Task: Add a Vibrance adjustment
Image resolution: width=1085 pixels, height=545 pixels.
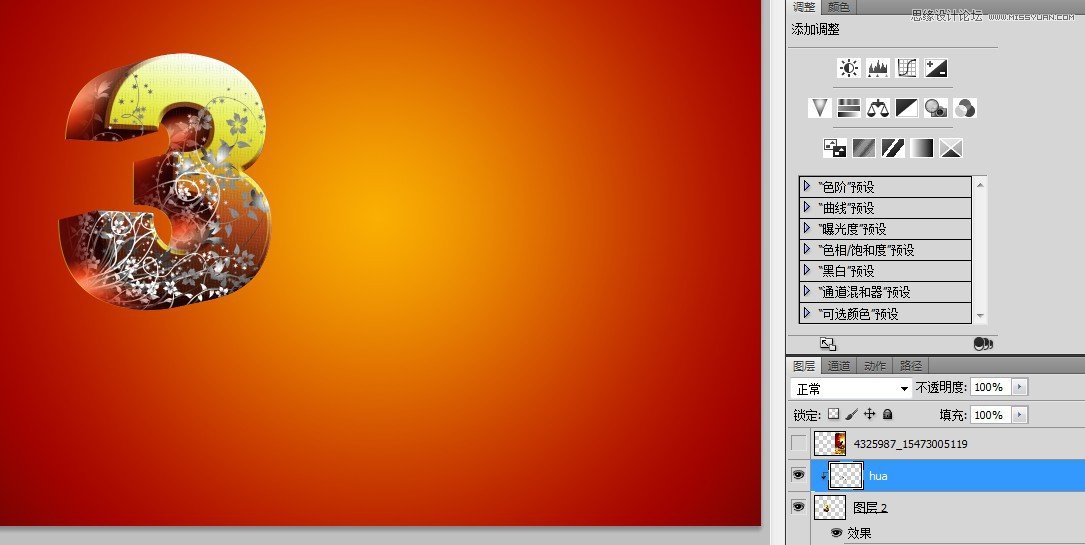Action: 820,108
